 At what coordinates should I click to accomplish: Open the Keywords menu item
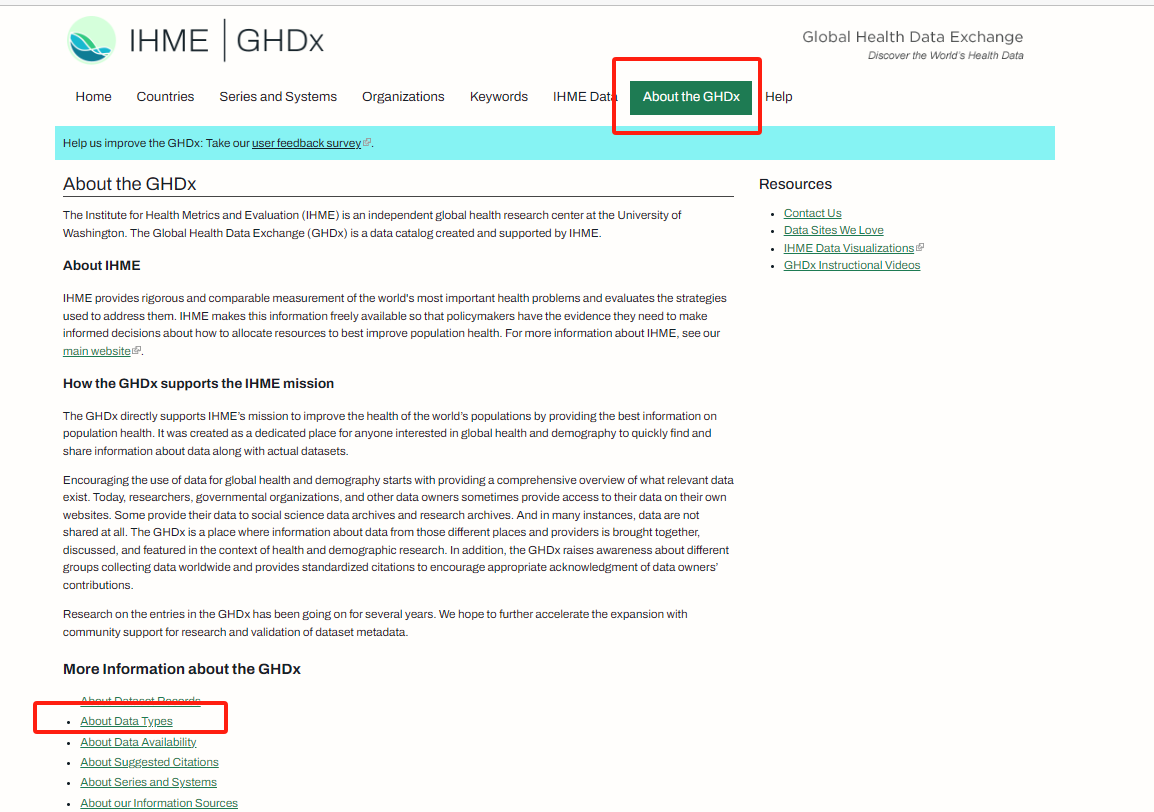[499, 97]
